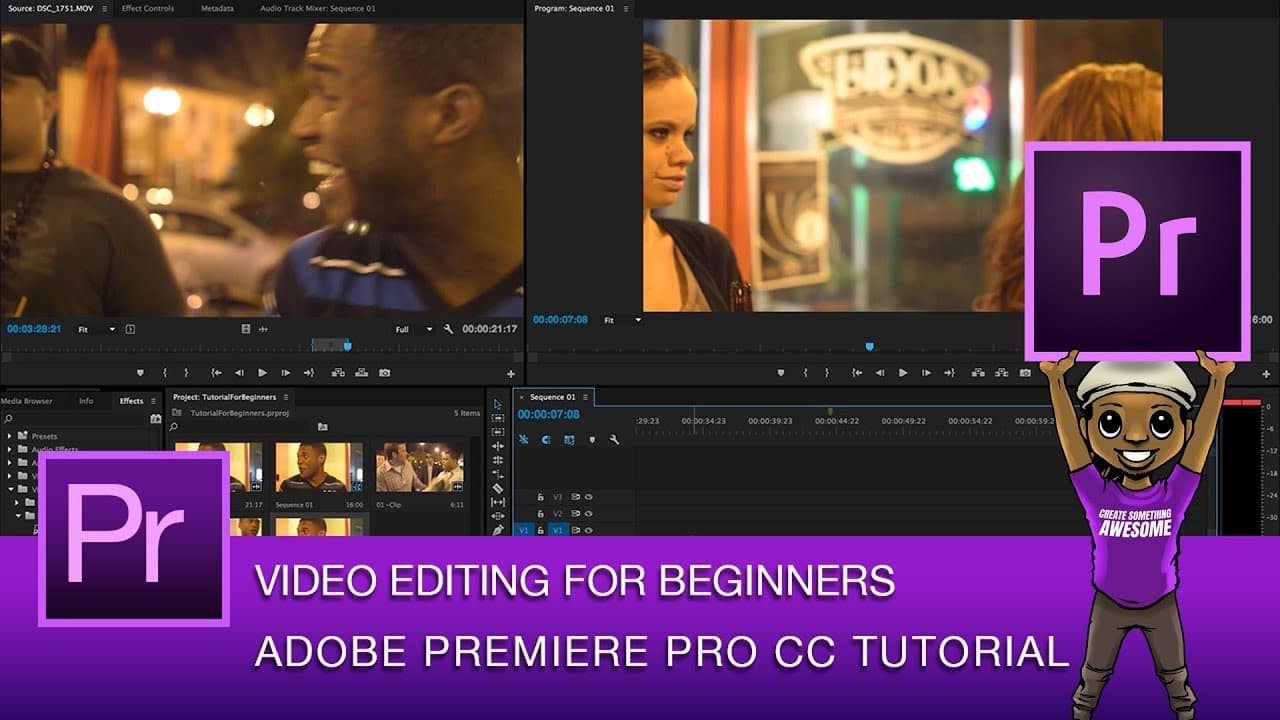Mark Out point in the Source monitor
Screen dimensions: 1280x720
(x=185, y=373)
